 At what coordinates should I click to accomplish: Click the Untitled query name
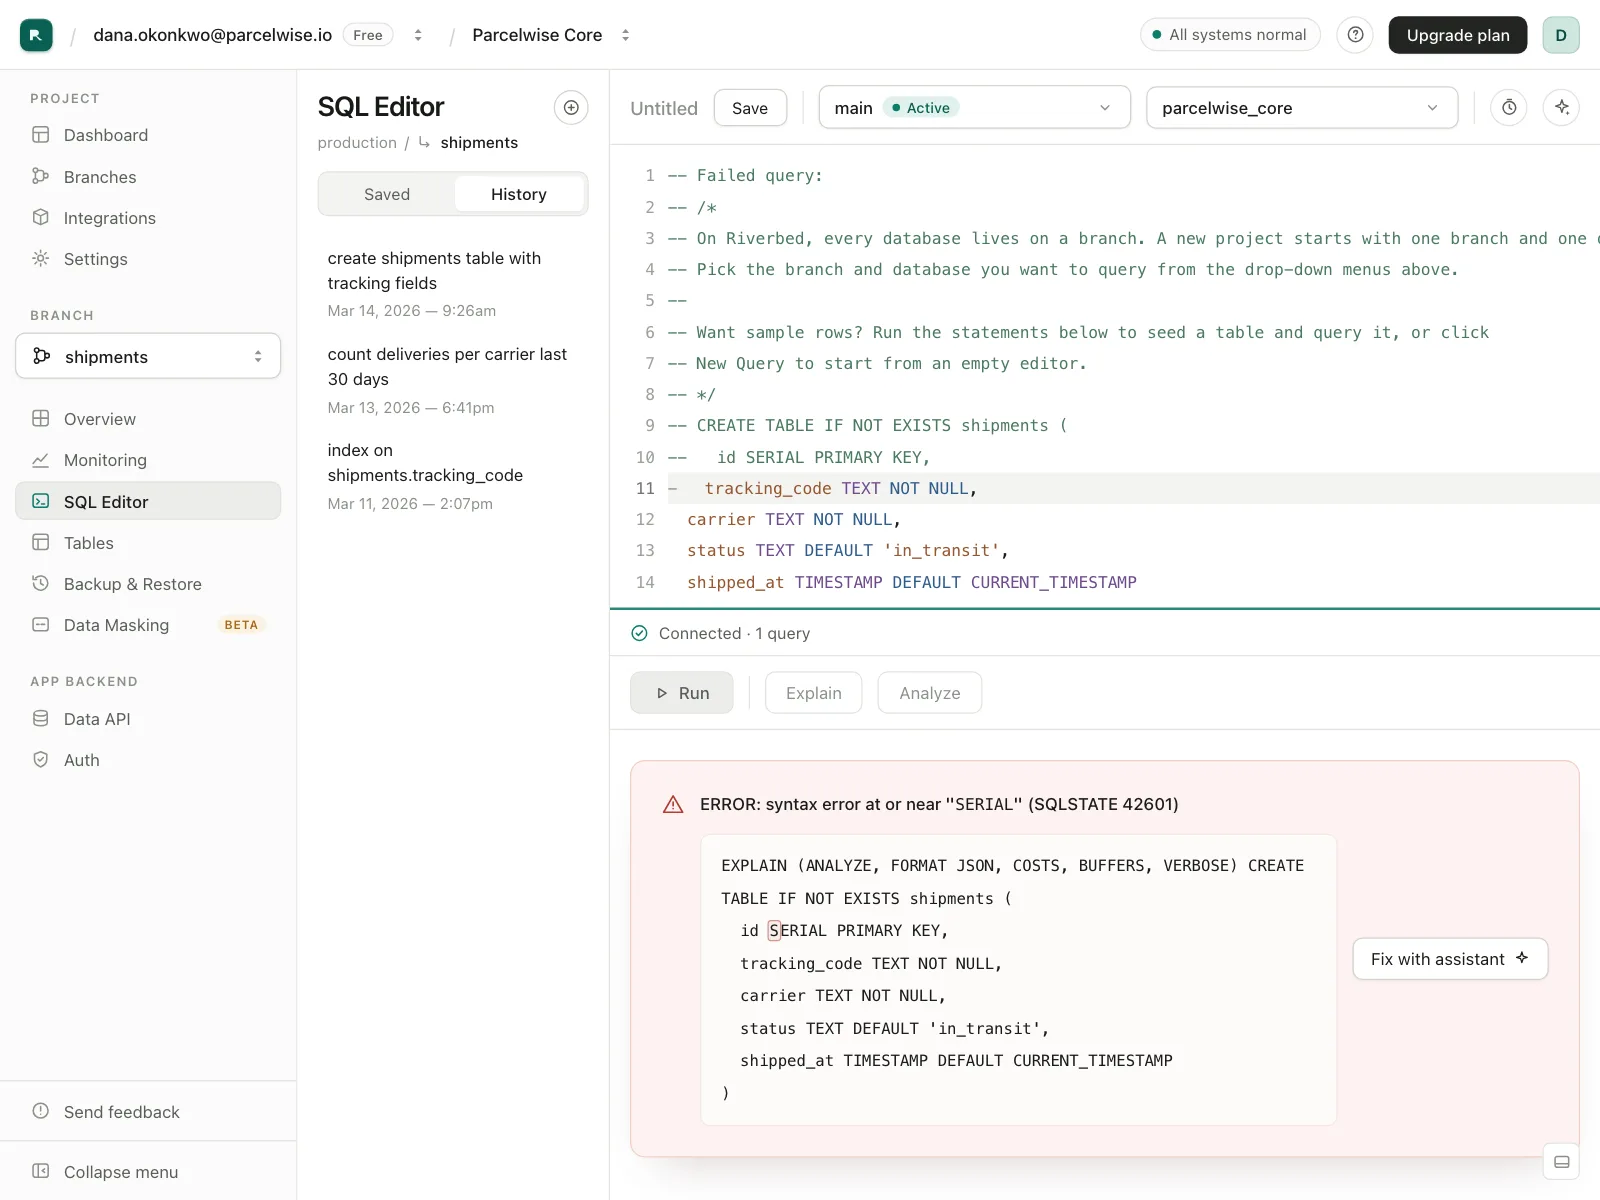[x=664, y=108]
